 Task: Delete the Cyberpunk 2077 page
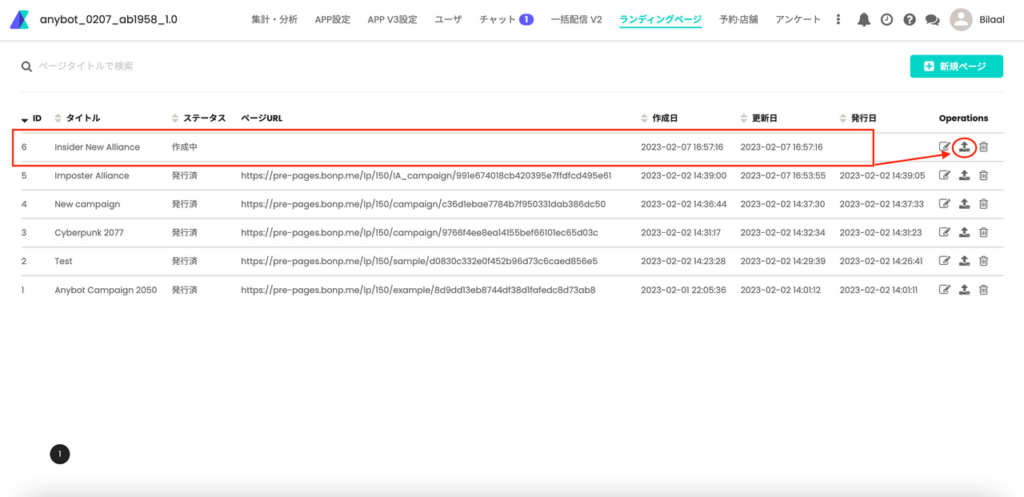click(983, 233)
